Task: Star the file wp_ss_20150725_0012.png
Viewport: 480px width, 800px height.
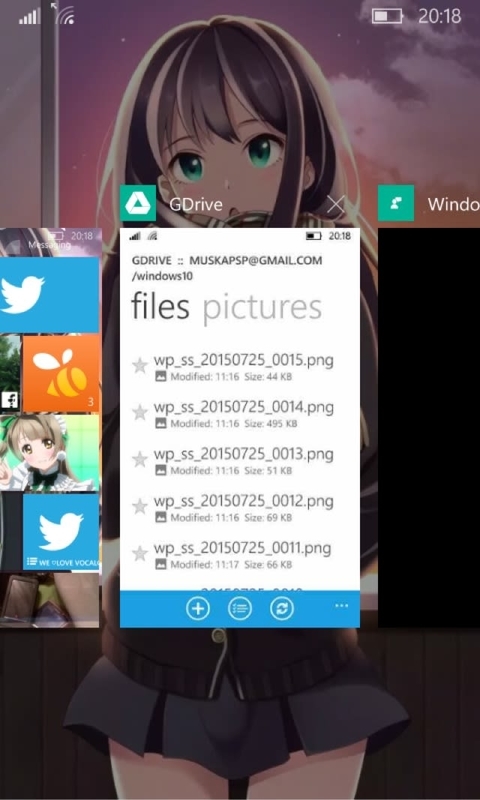Action: [x=140, y=506]
